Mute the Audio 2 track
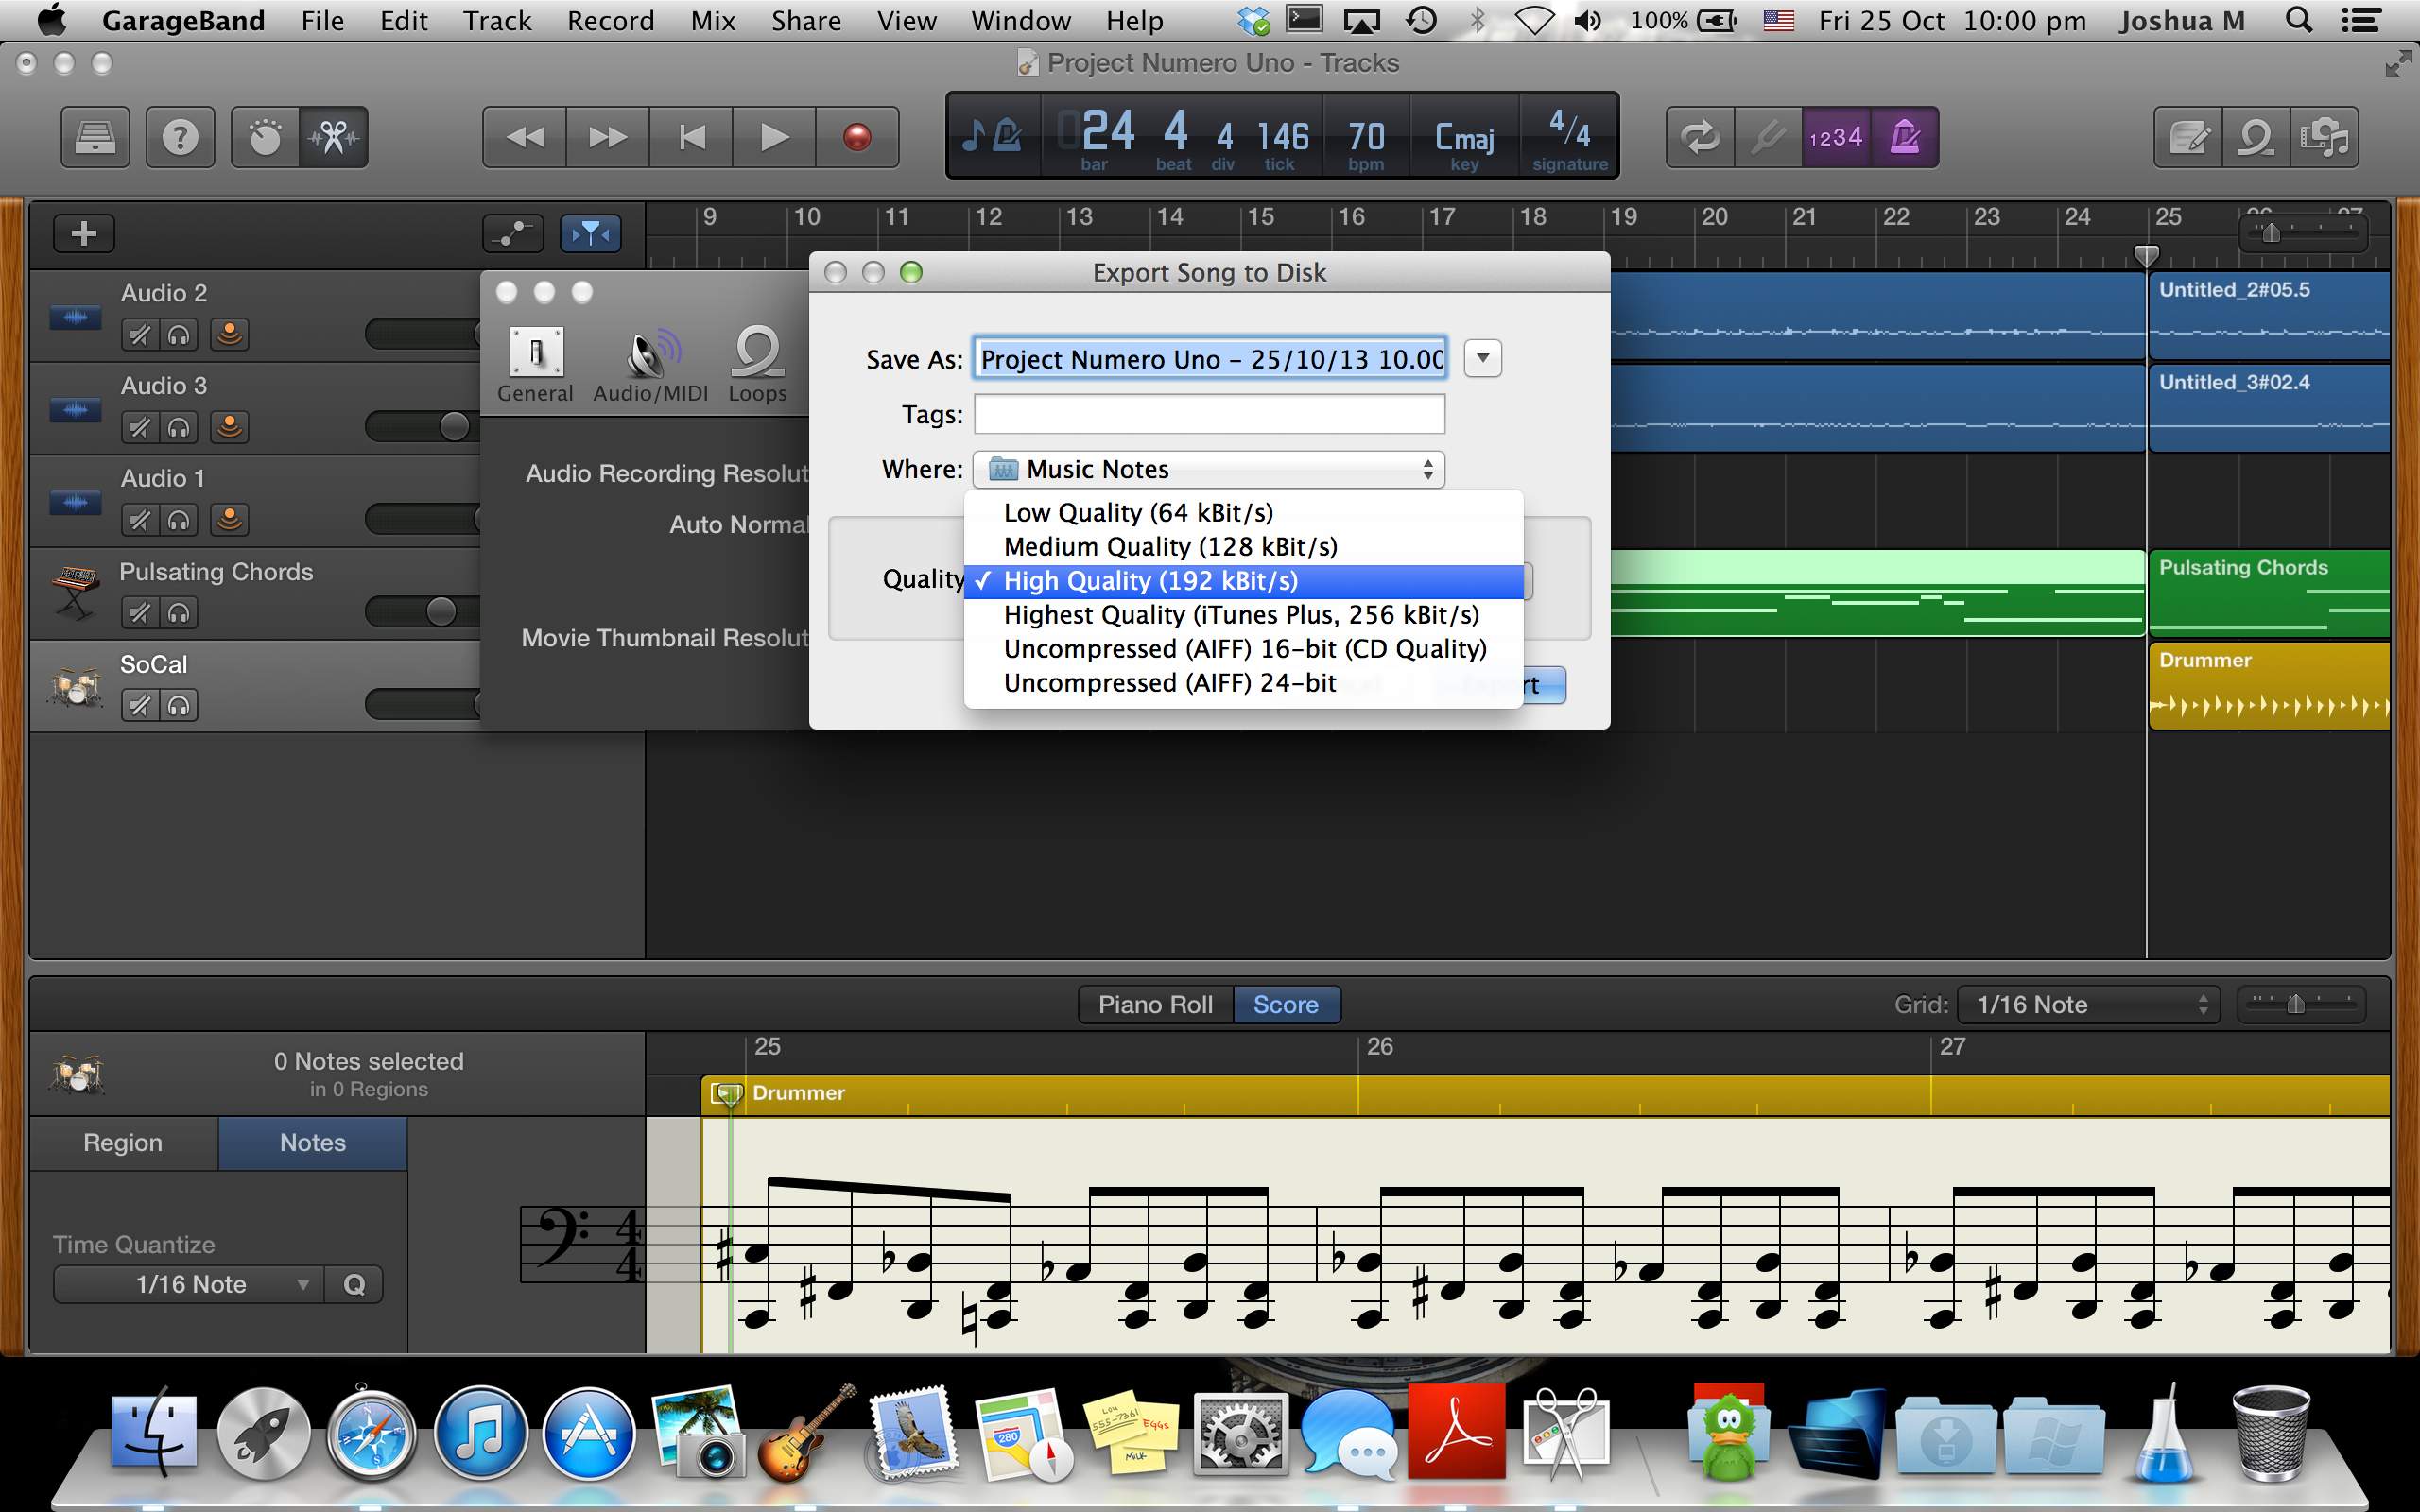 pos(140,335)
